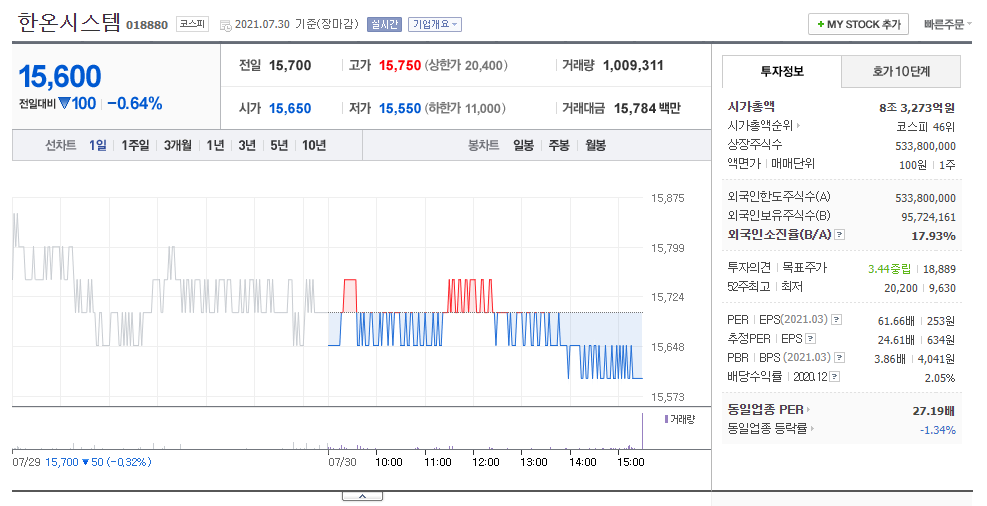Image resolution: width=987 pixels, height=506 pixels.
Task: Collapse the chart panel with bottom up-arrow
Action: [x=363, y=497]
